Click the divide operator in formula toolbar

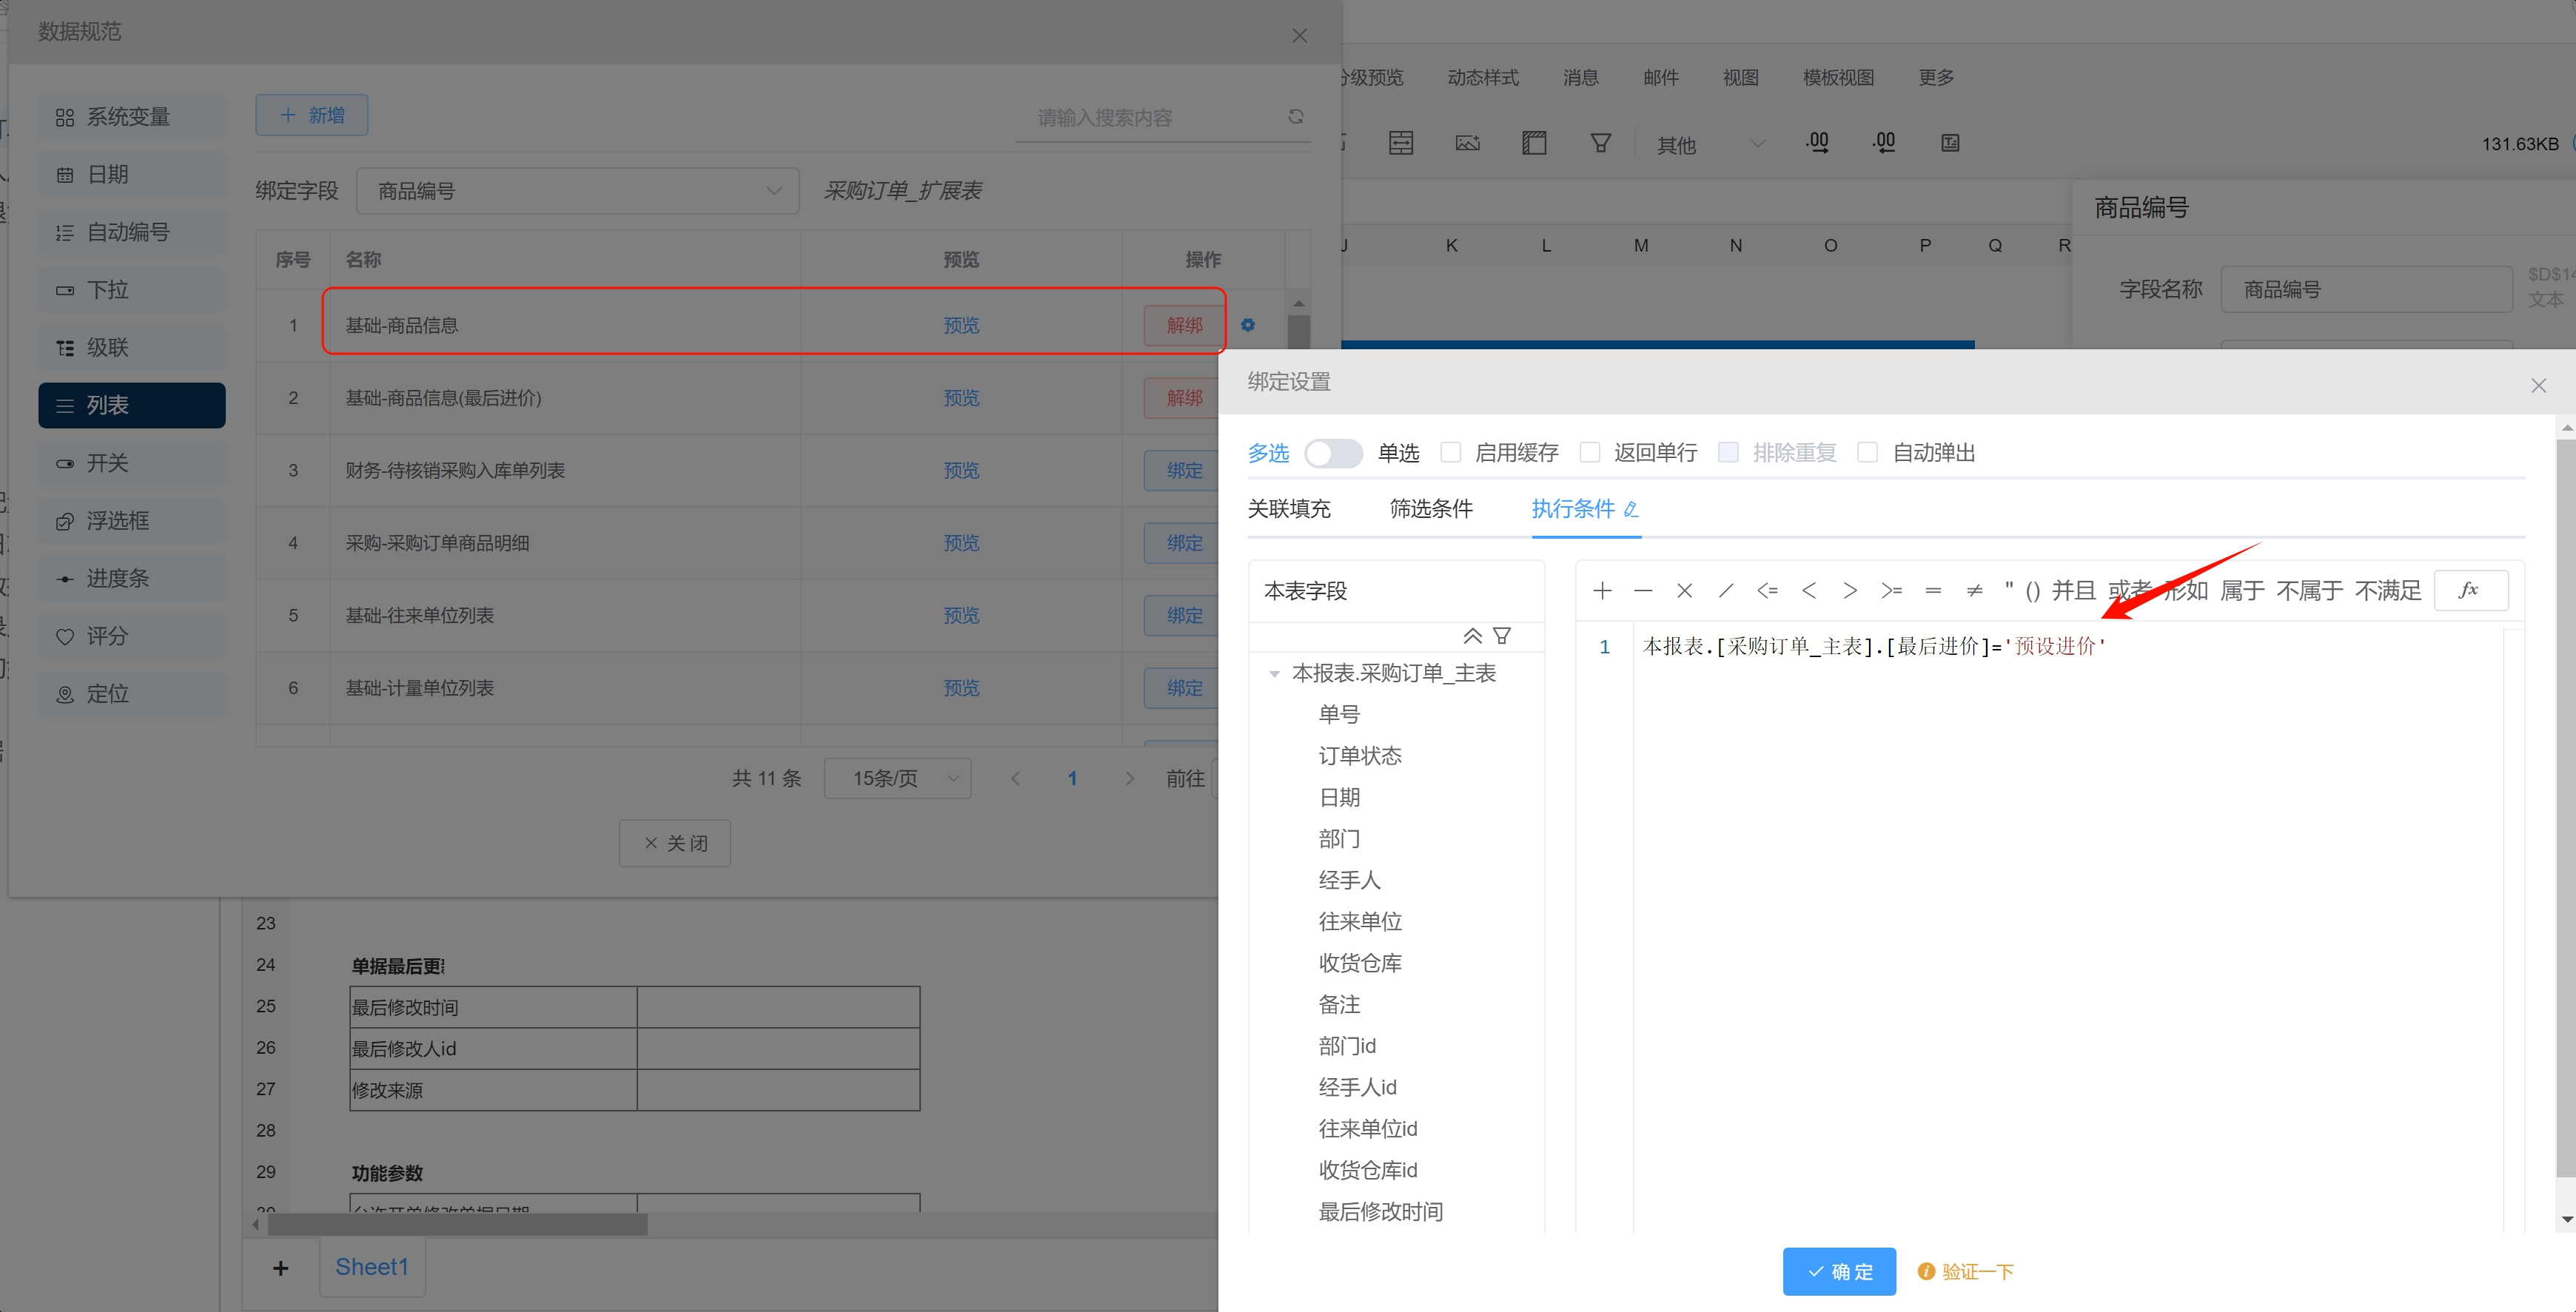(1726, 591)
